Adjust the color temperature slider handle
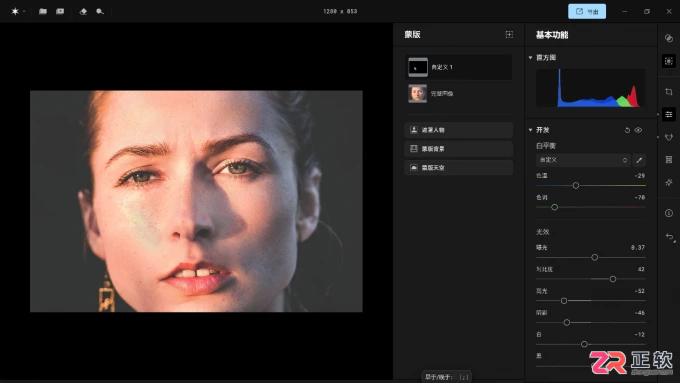The image size is (680, 383). [x=576, y=186]
